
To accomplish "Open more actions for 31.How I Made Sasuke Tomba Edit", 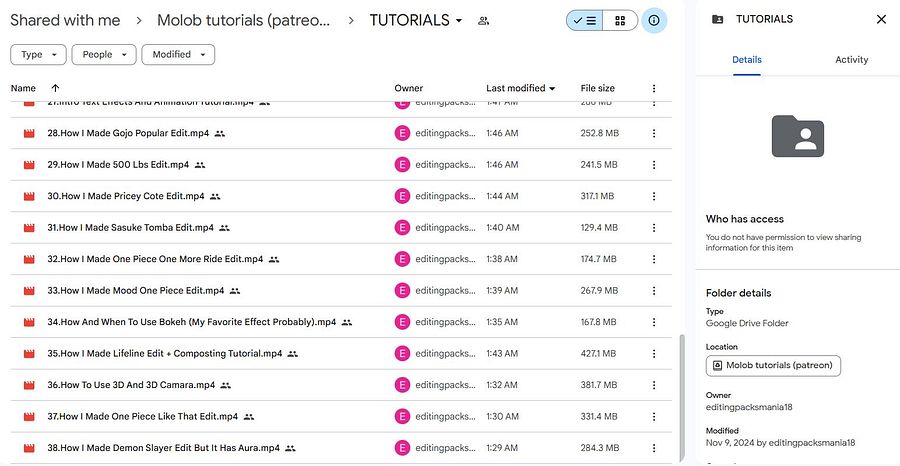I will 654,228.
